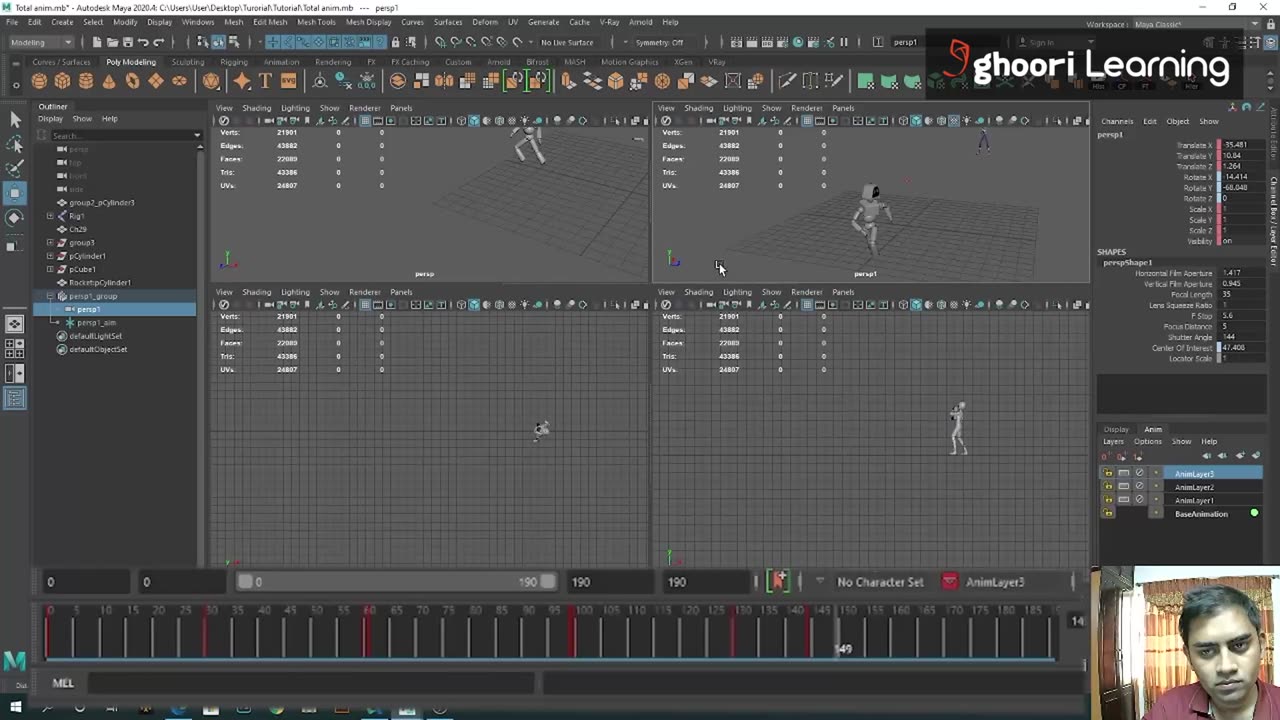Open the Object menu in Channel Box
Screen dimensions: 1280x720
click(x=1178, y=121)
